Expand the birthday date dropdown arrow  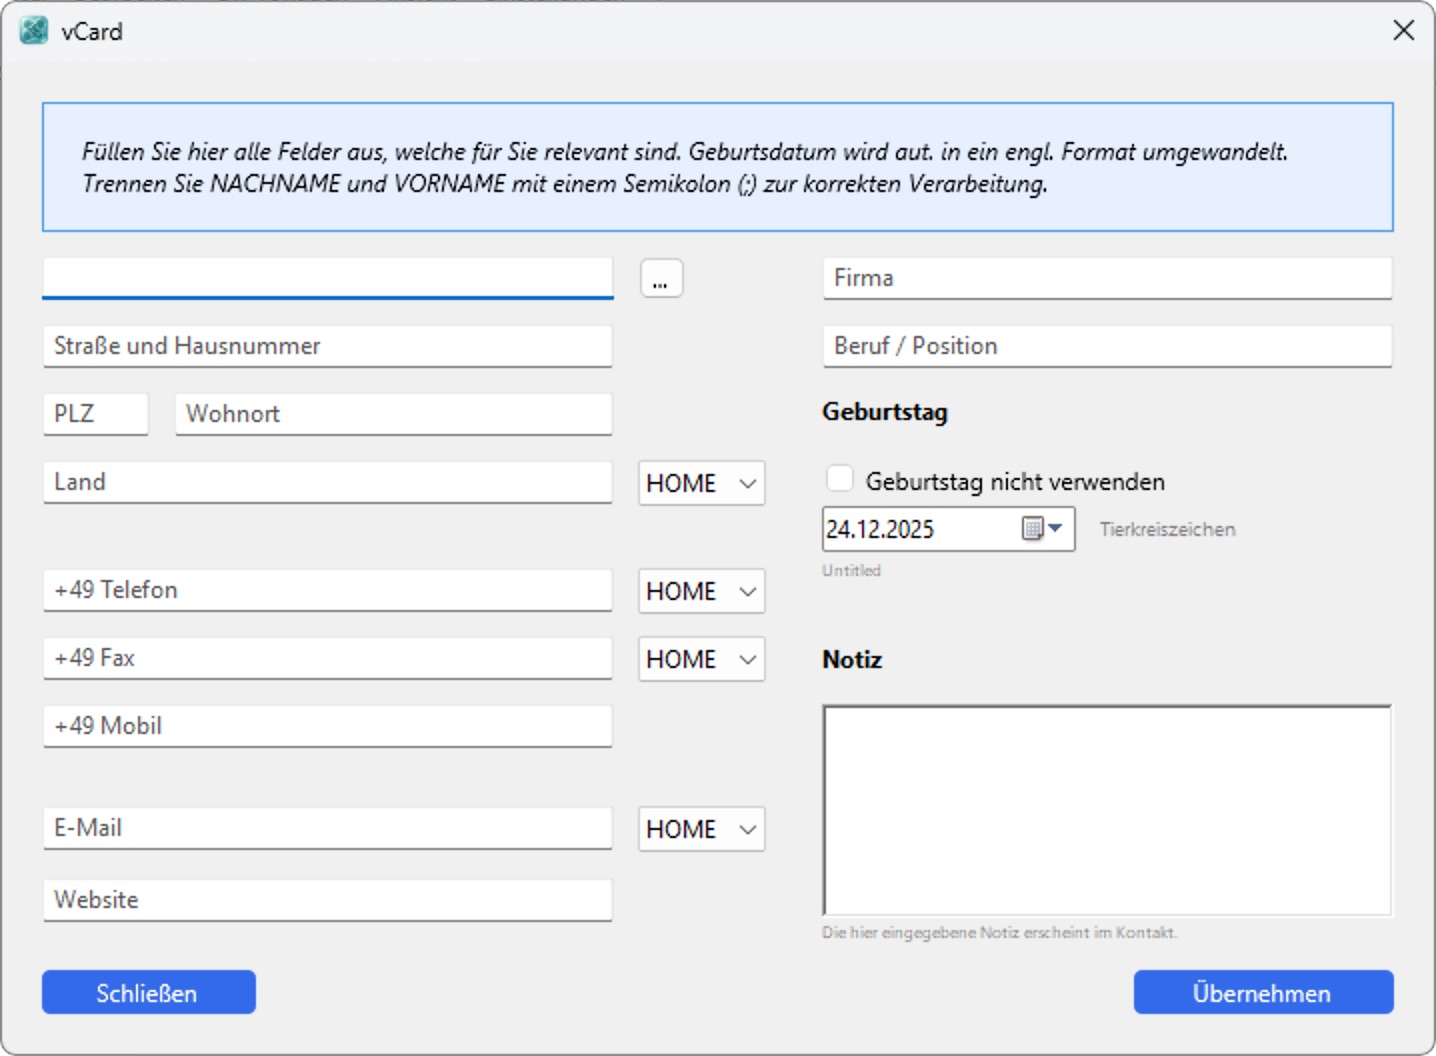pyautogui.click(x=1057, y=529)
